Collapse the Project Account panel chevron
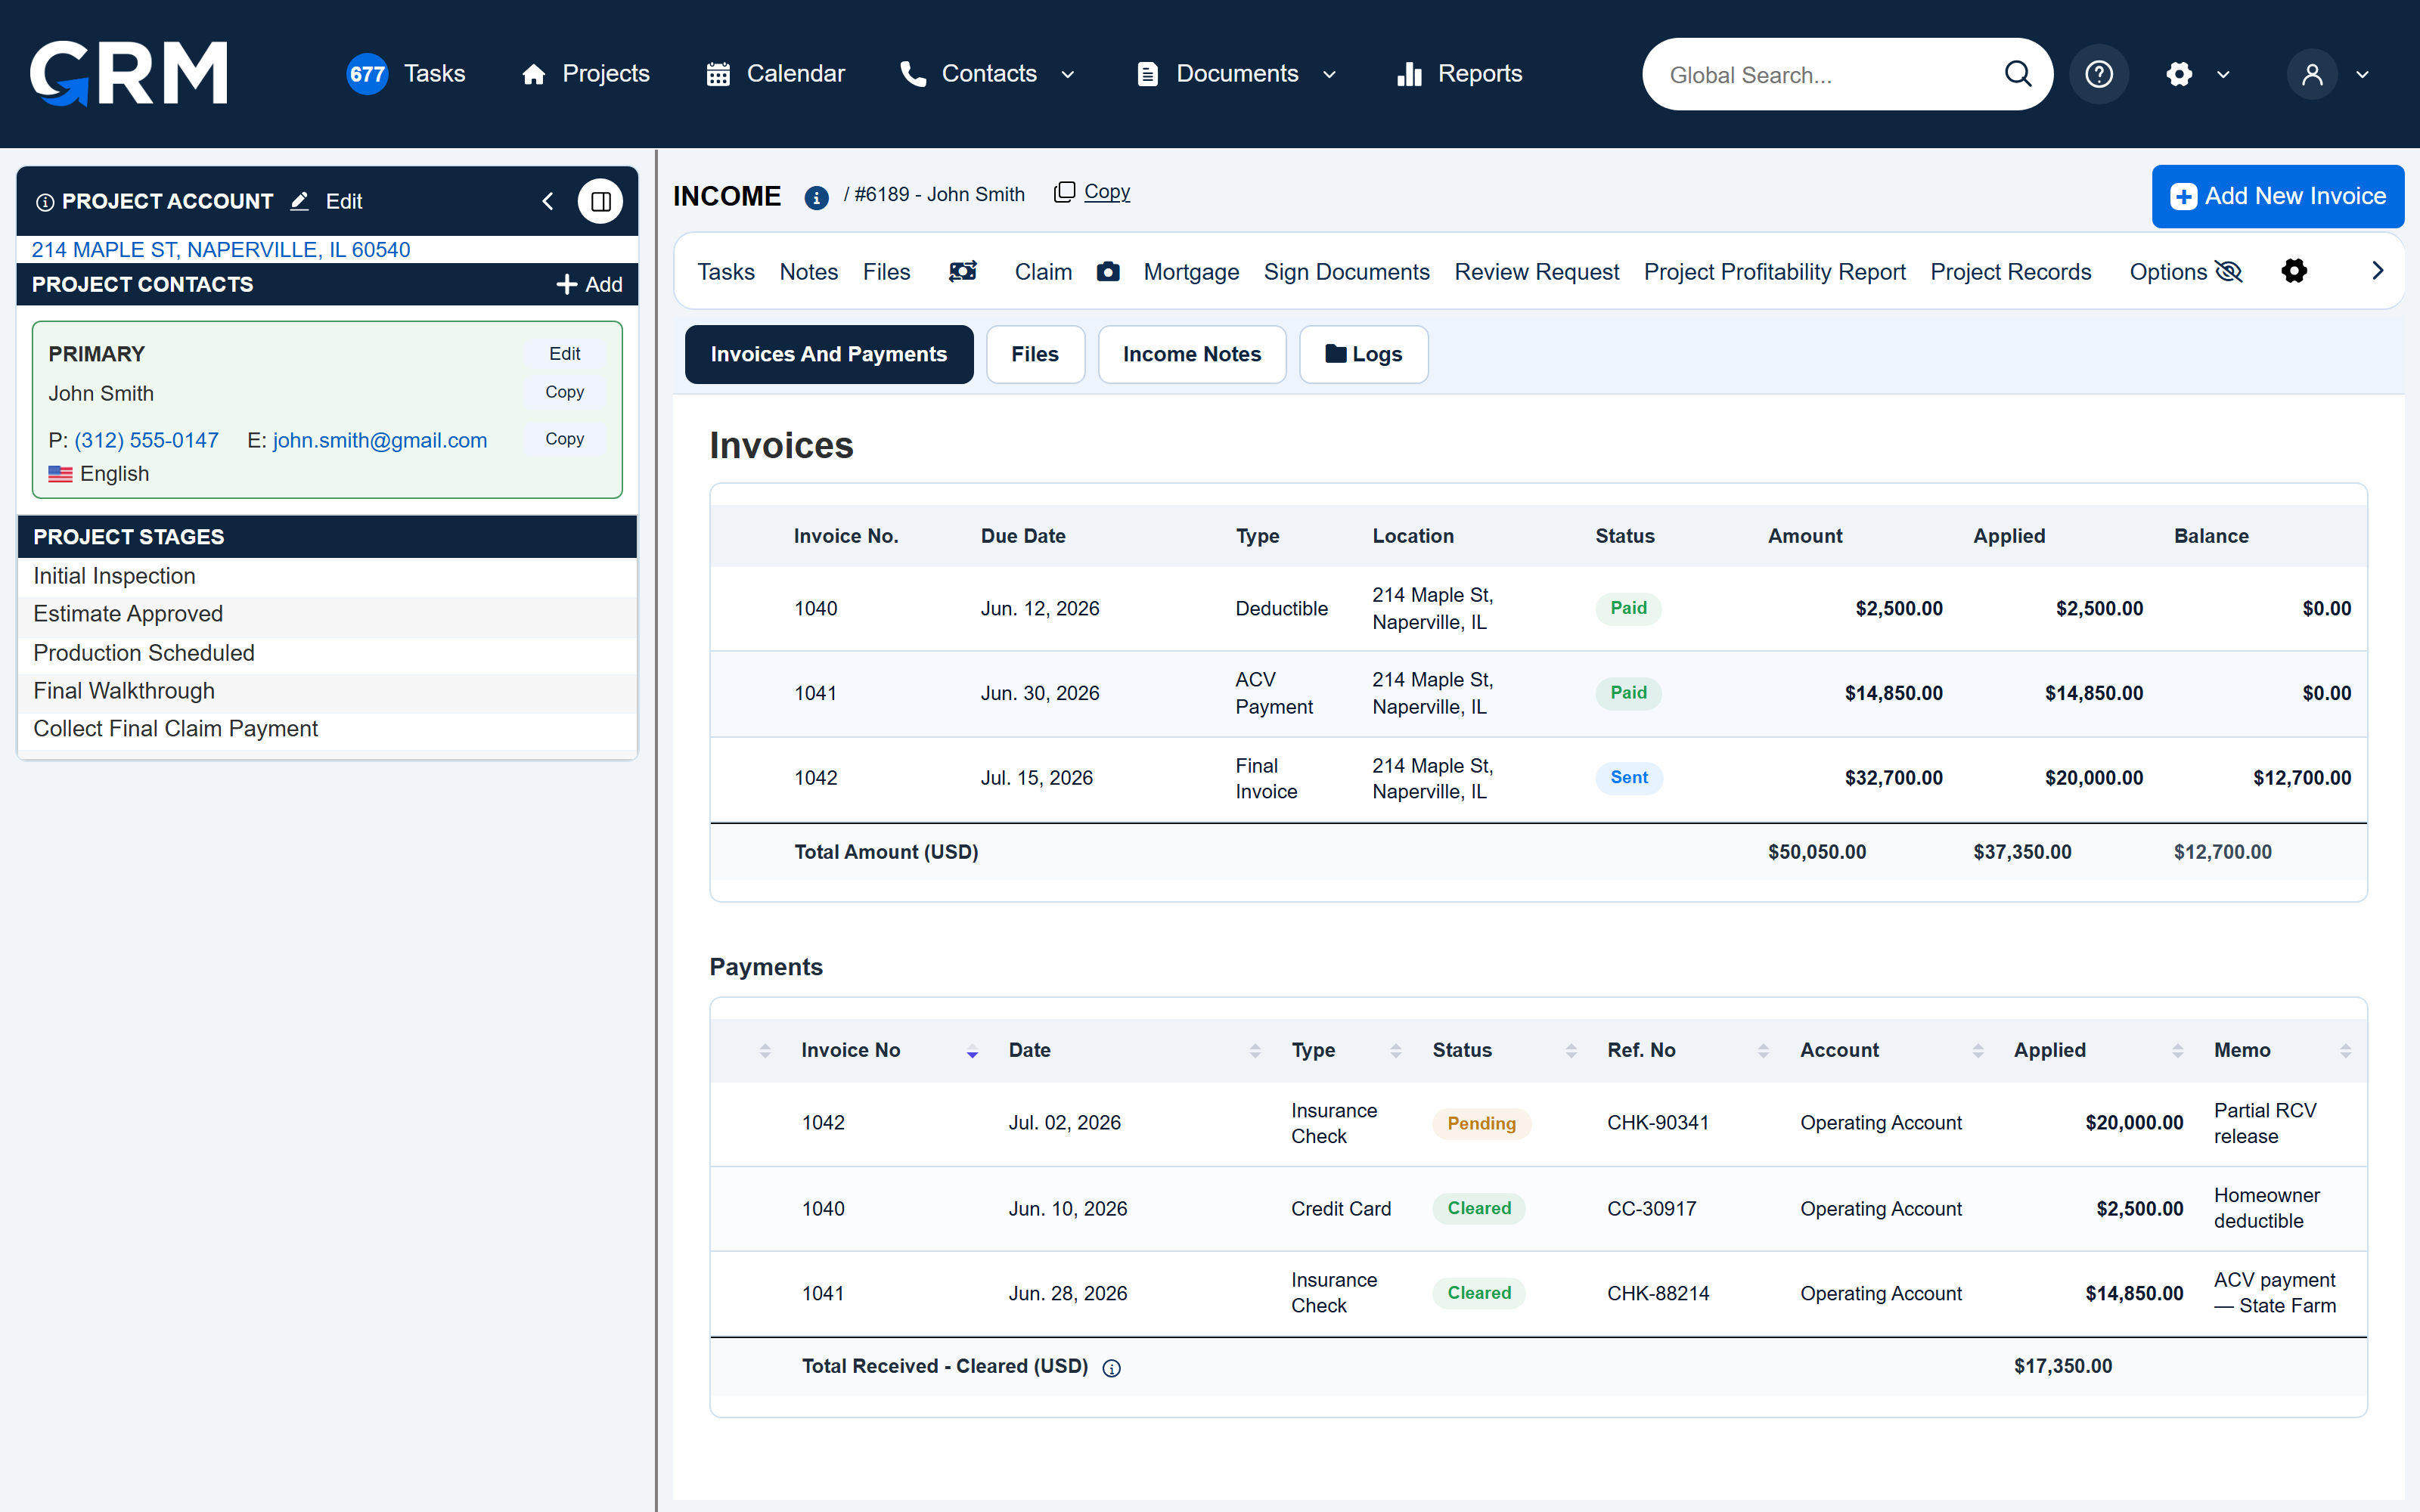The height and width of the screenshot is (1512, 2420). tap(547, 201)
